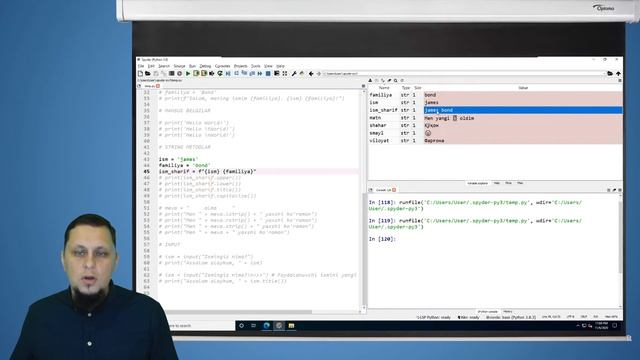Open the Run menu
Image resolution: width=640 pixels, height=360 pixels.
coord(192,66)
